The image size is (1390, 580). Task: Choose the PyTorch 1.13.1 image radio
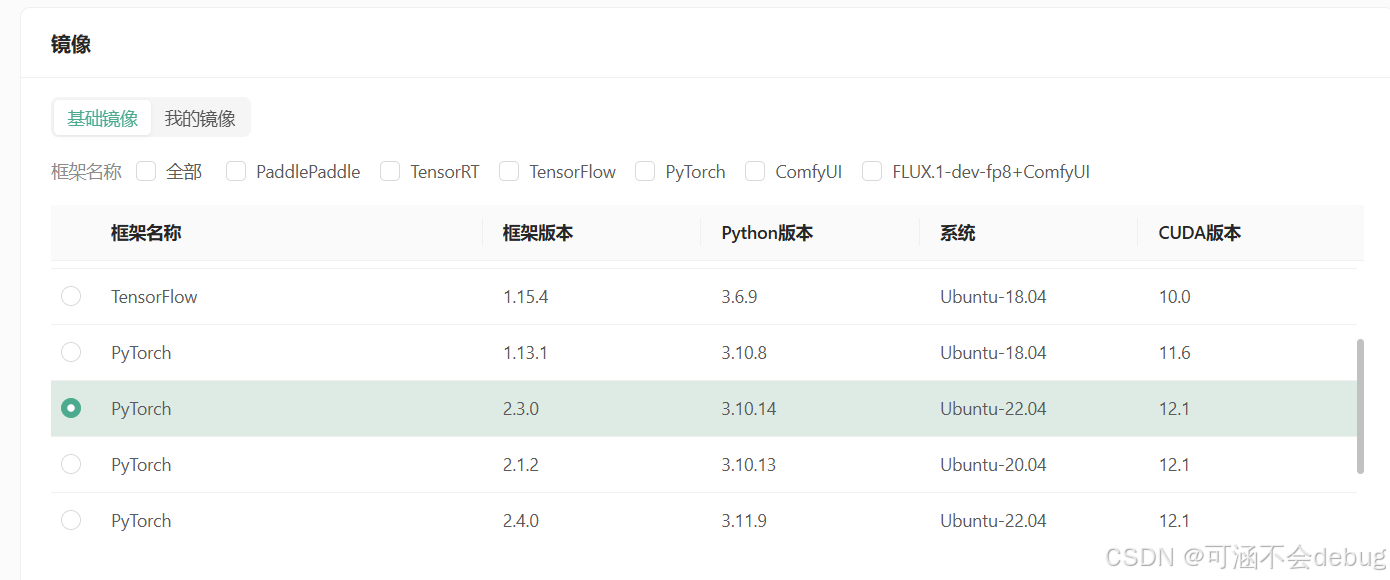[71, 352]
